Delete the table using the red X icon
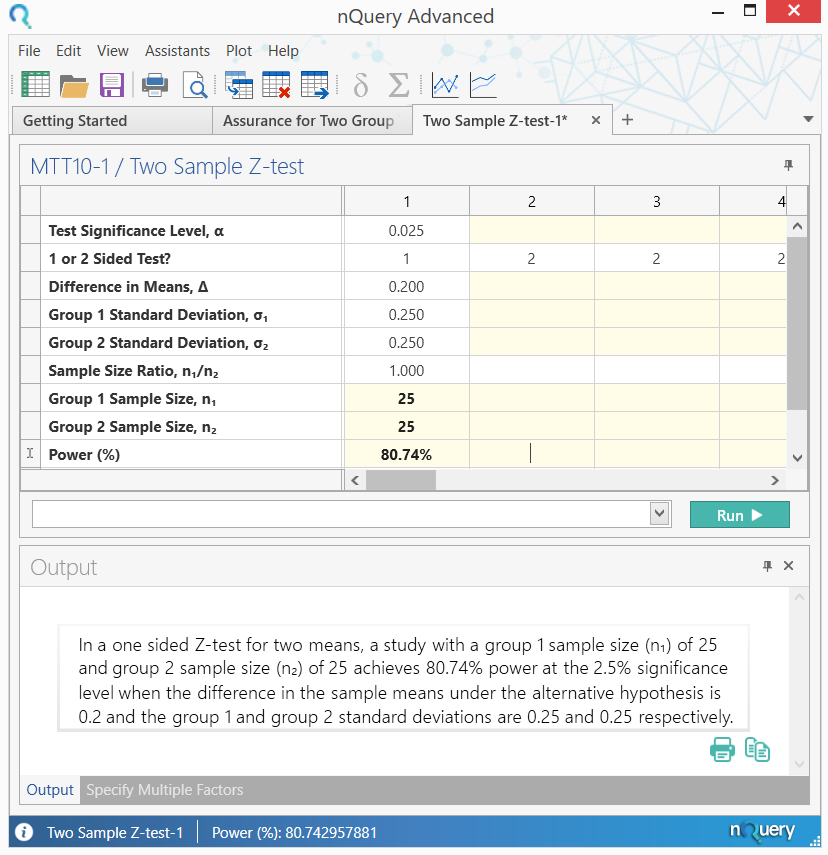The image size is (828, 855). (276, 85)
